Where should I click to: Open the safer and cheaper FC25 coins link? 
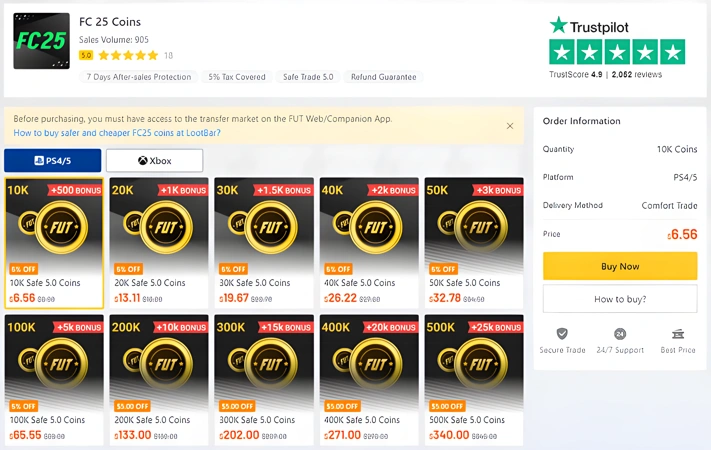(x=117, y=132)
